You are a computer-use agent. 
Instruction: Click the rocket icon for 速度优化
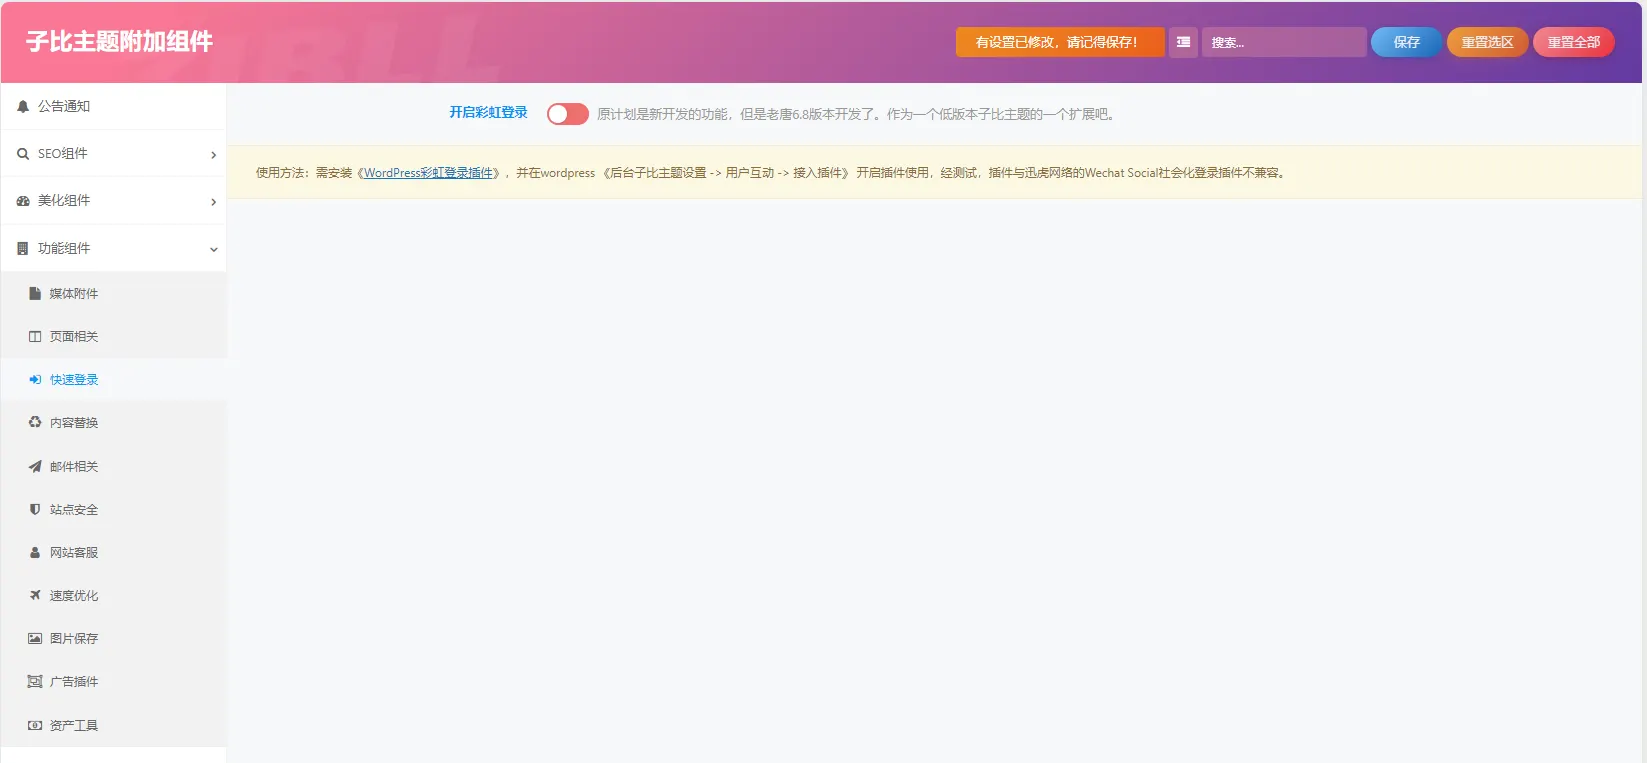pos(35,595)
